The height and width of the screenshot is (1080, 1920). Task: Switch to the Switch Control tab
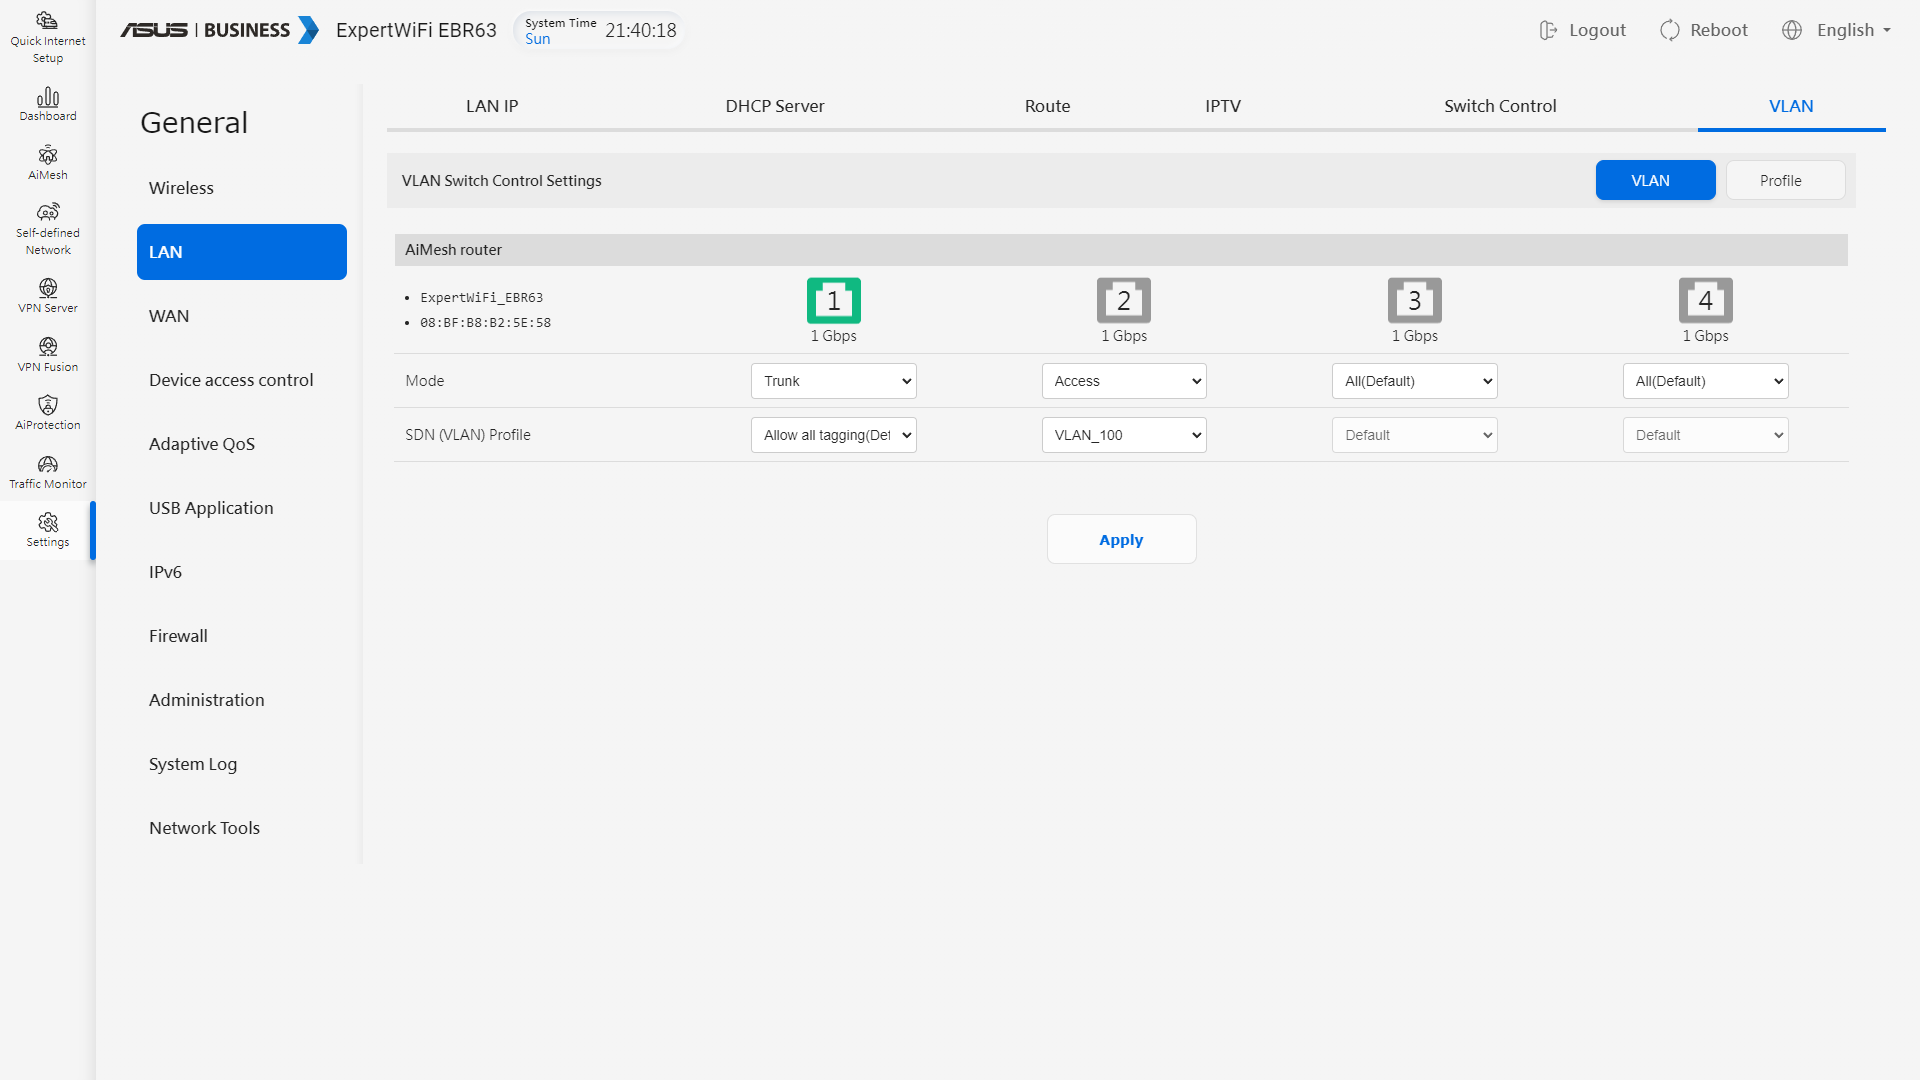(1499, 106)
